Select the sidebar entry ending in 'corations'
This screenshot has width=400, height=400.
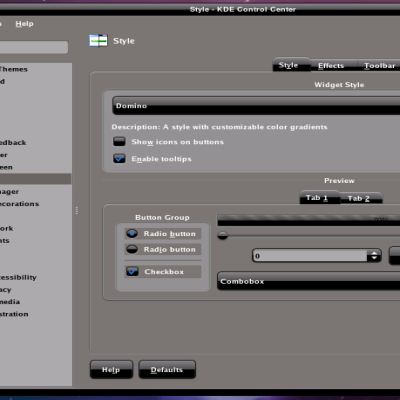tap(19, 204)
